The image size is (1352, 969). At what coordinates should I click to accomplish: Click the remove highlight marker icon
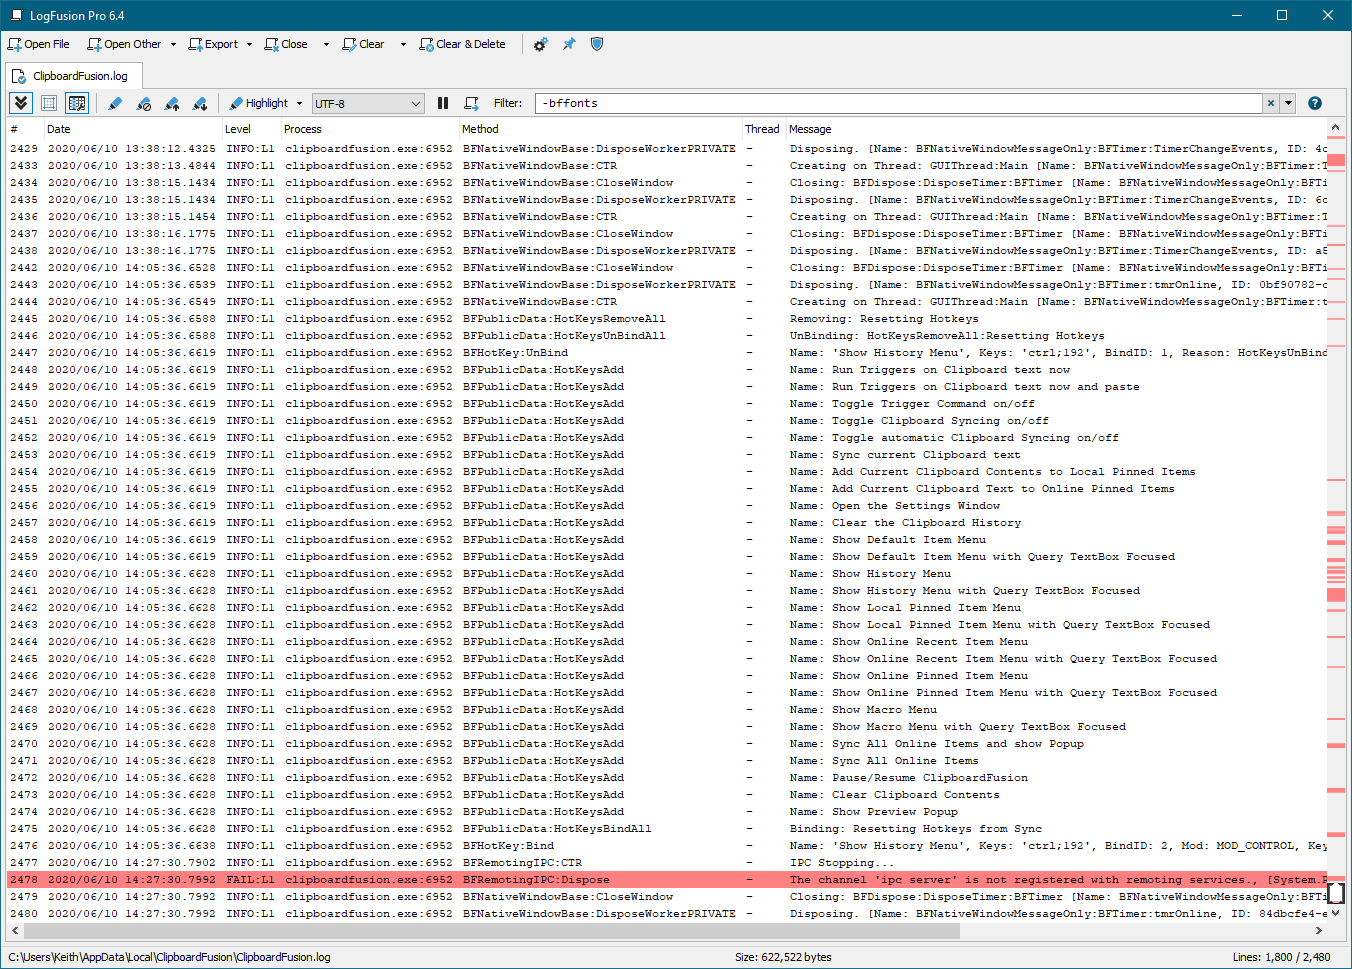[144, 103]
